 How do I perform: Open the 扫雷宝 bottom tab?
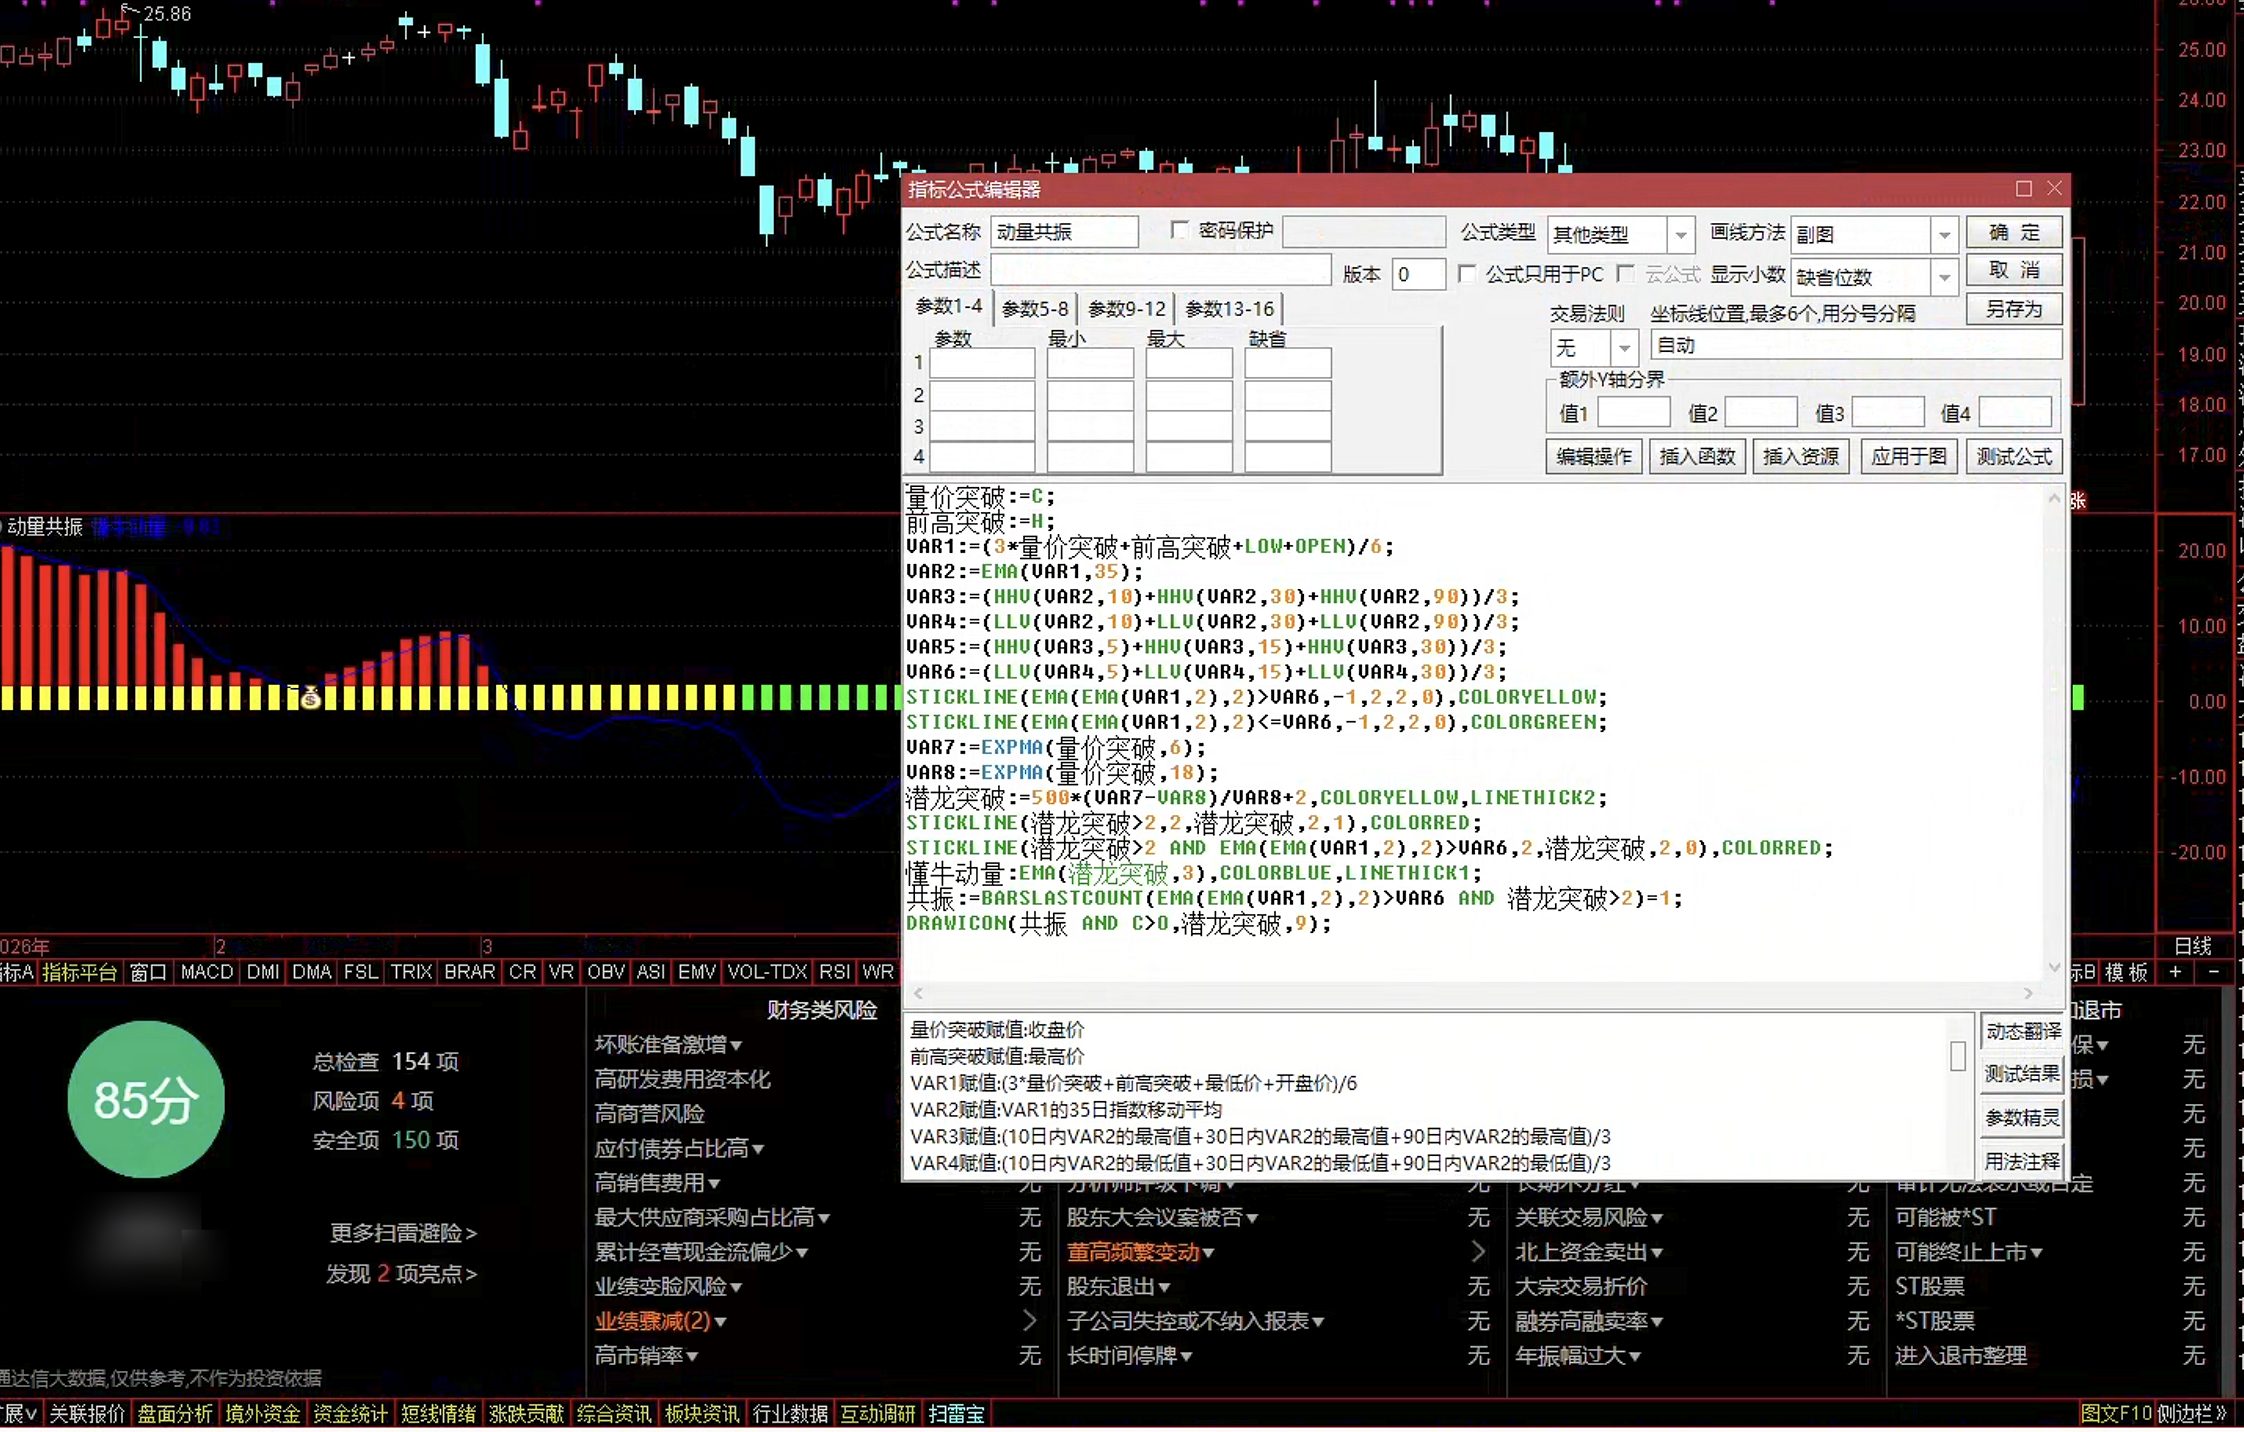tap(956, 1413)
